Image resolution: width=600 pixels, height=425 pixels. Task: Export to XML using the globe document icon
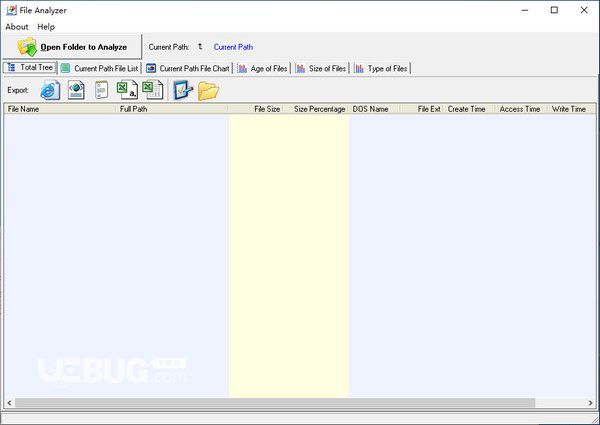pyautogui.click(x=76, y=90)
